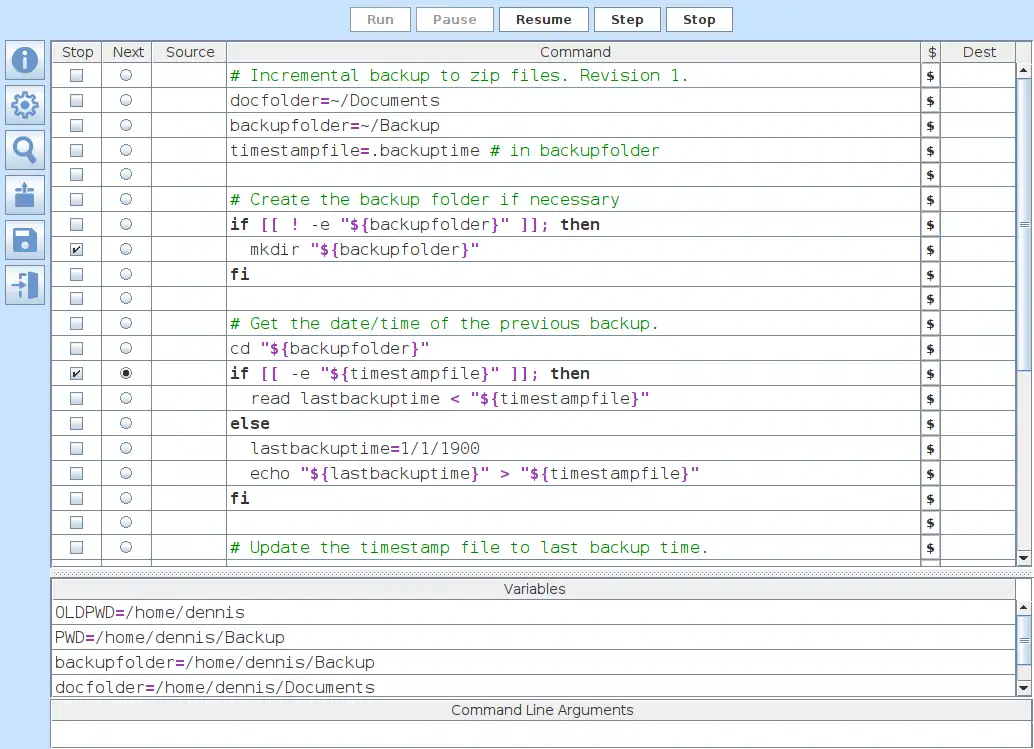Open settings with the gear icon
The image size is (1034, 749).
click(25, 104)
